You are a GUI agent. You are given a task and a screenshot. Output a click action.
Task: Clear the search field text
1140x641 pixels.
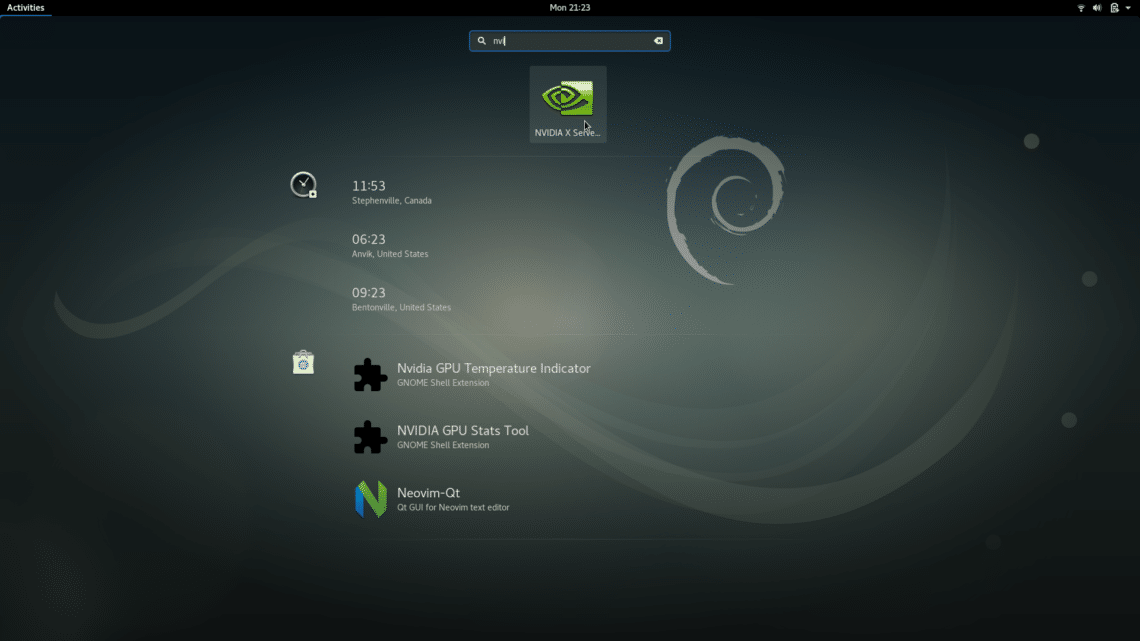click(x=659, y=41)
